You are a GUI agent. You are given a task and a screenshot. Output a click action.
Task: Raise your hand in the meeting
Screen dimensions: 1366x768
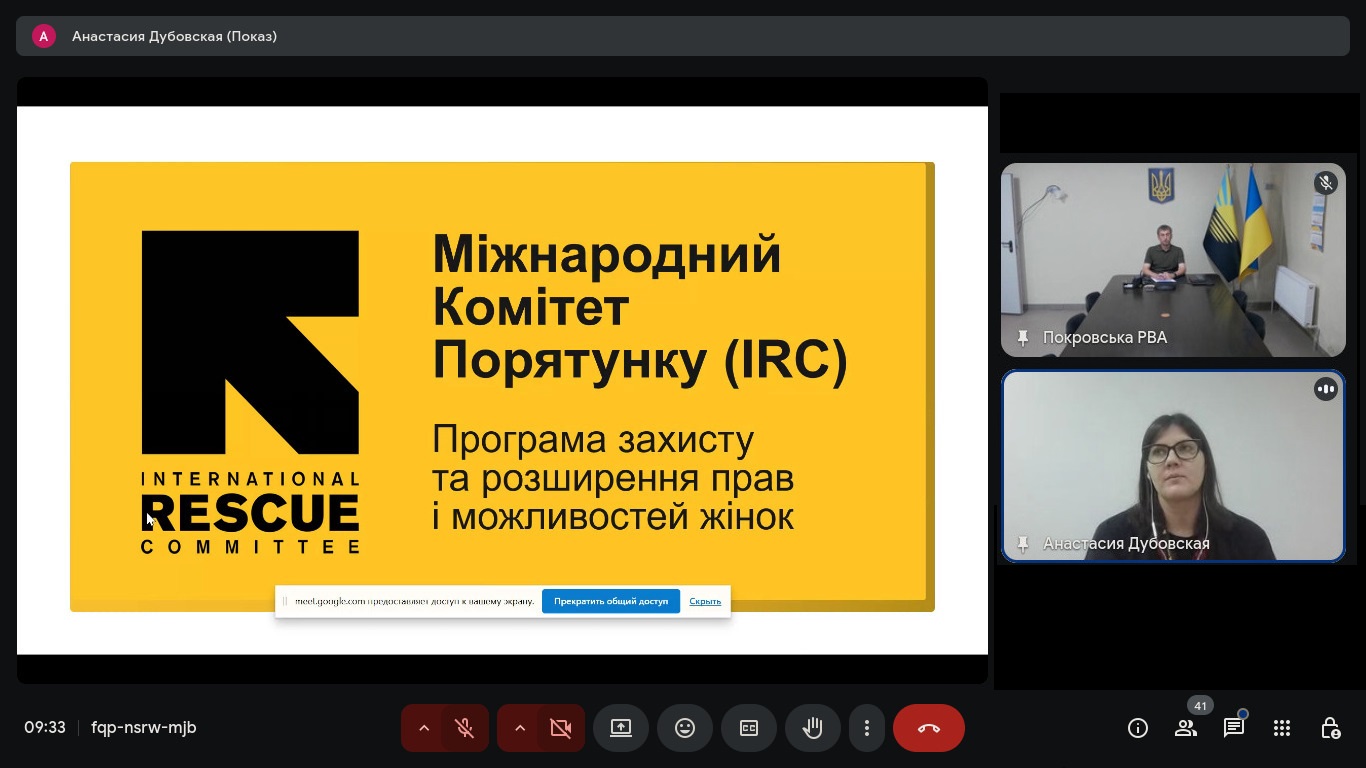pyautogui.click(x=812, y=728)
